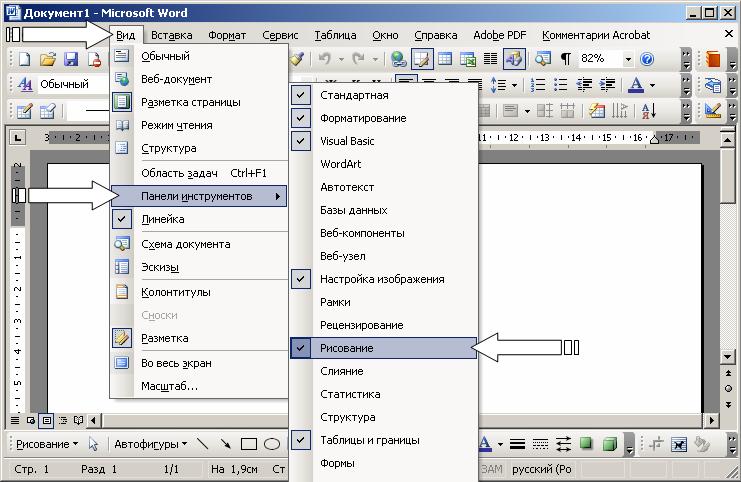The height and width of the screenshot is (482, 741).
Task: Open the Сервис menu
Action: pos(280,35)
